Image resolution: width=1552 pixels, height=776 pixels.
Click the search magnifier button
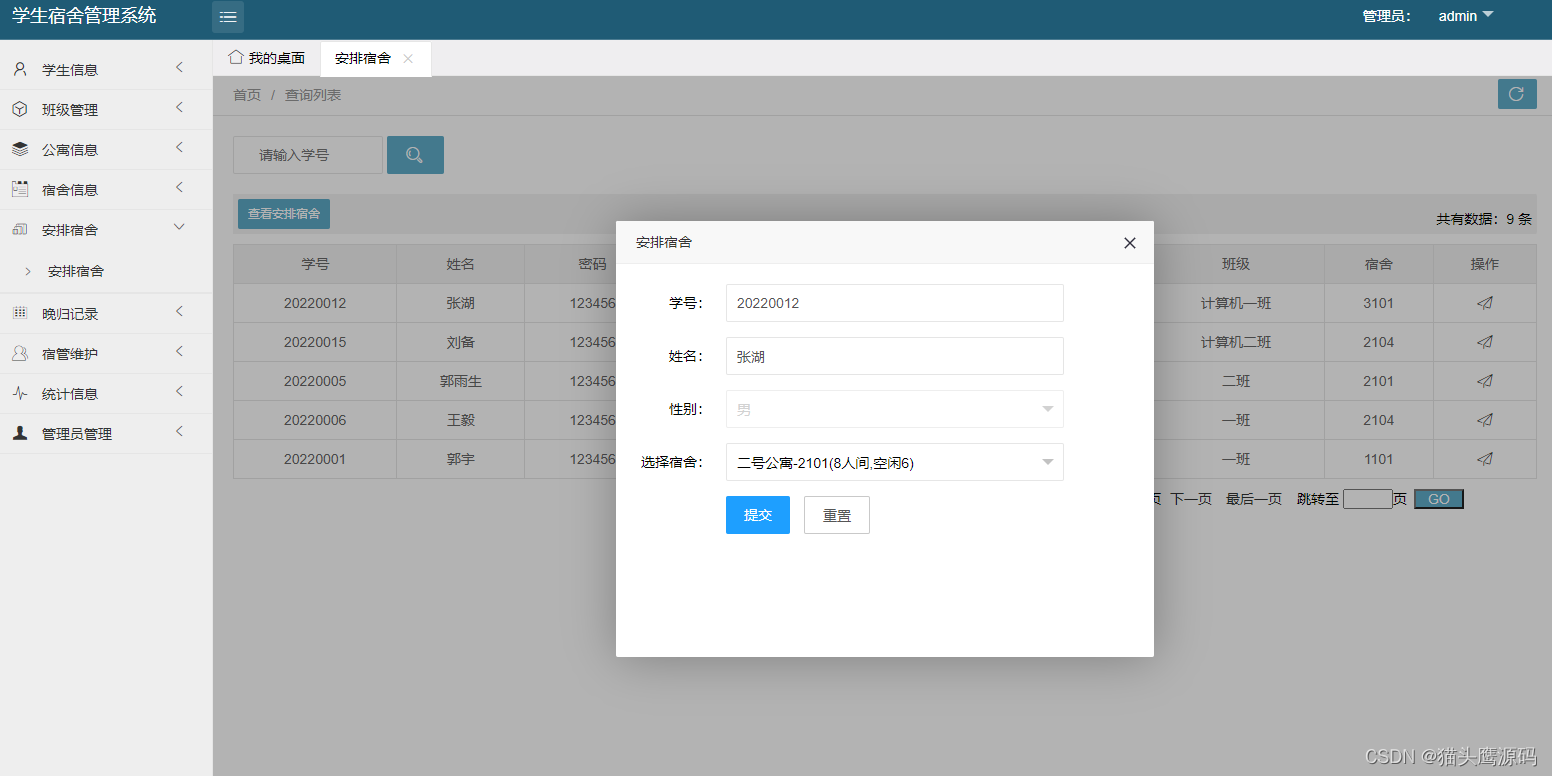pos(415,155)
